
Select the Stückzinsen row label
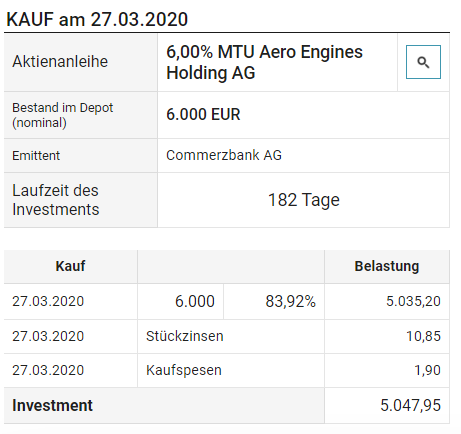click(x=185, y=336)
